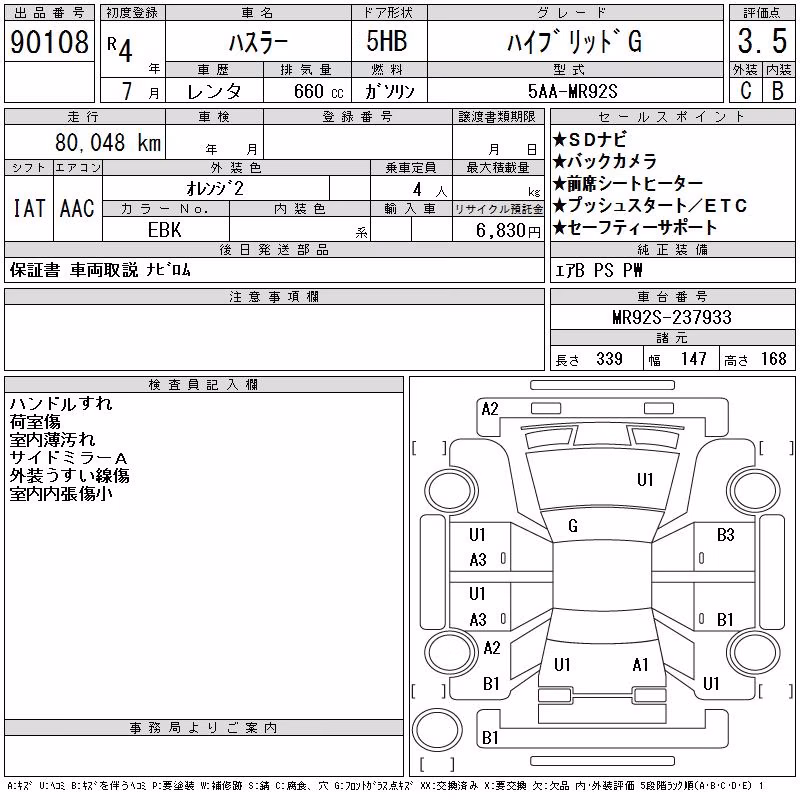
Task: Click the exterior color オレンジ2
Action: tap(215, 189)
